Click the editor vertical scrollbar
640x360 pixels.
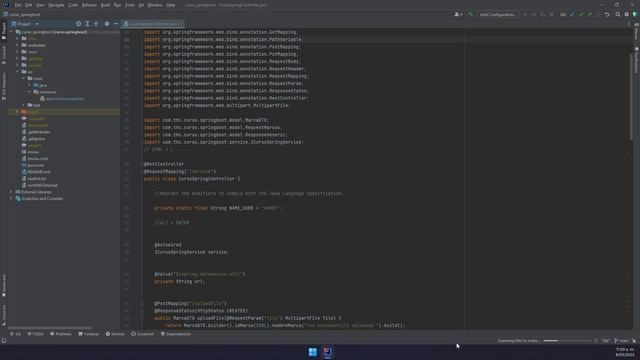click(631, 96)
